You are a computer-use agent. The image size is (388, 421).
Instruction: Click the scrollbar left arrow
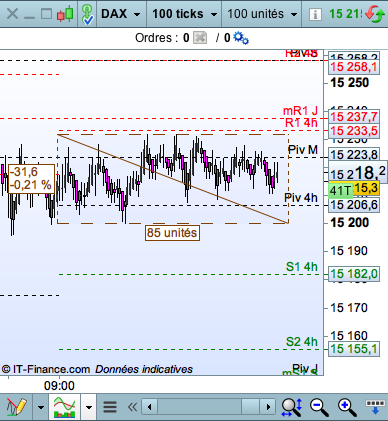[150, 407]
